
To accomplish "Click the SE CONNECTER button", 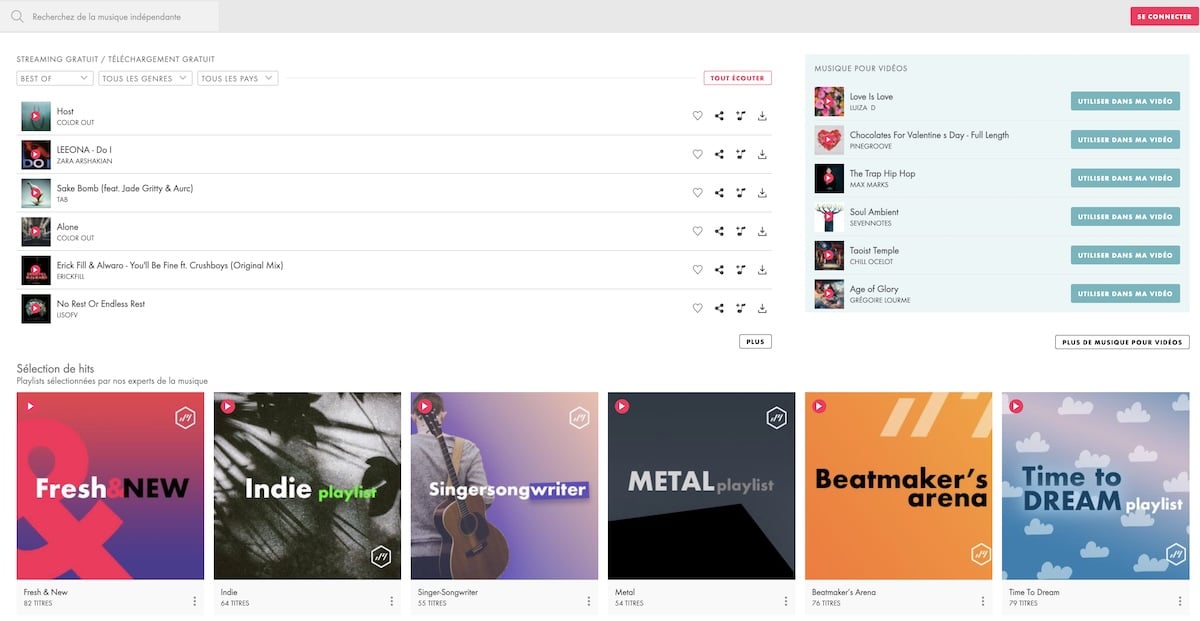I will [1163, 16].
